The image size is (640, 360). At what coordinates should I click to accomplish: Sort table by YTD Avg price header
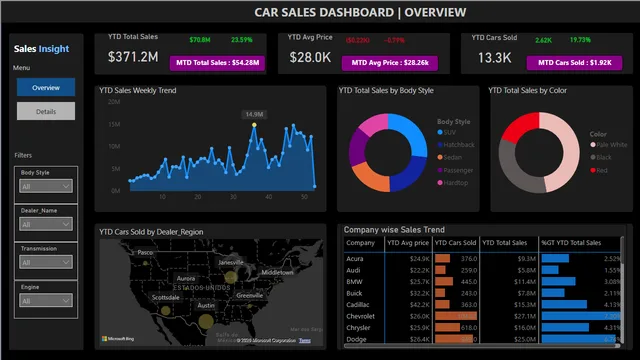408,243
